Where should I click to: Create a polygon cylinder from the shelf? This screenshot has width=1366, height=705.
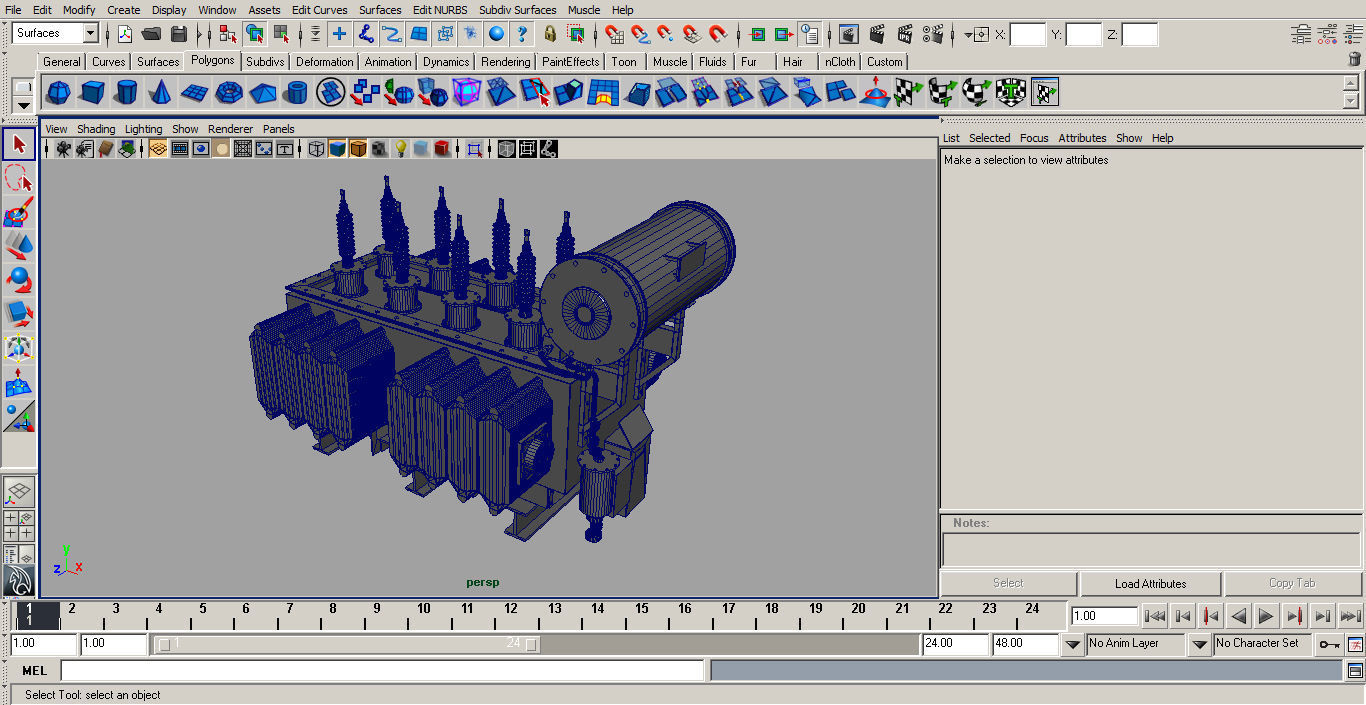click(x=126, y=93)
